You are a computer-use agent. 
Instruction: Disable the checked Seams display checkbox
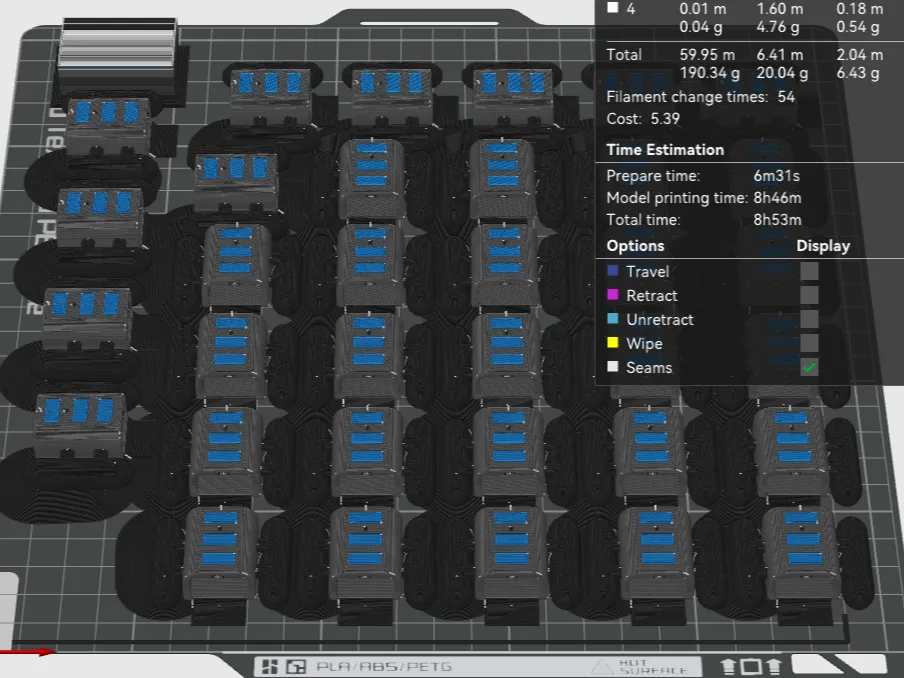click(x=809, y=367)
